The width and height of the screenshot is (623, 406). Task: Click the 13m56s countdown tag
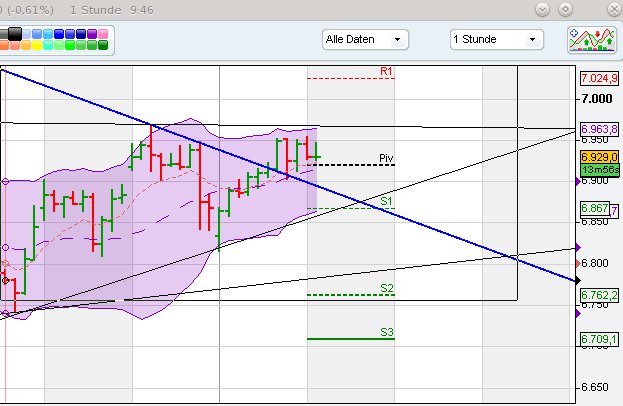point(600,170)
